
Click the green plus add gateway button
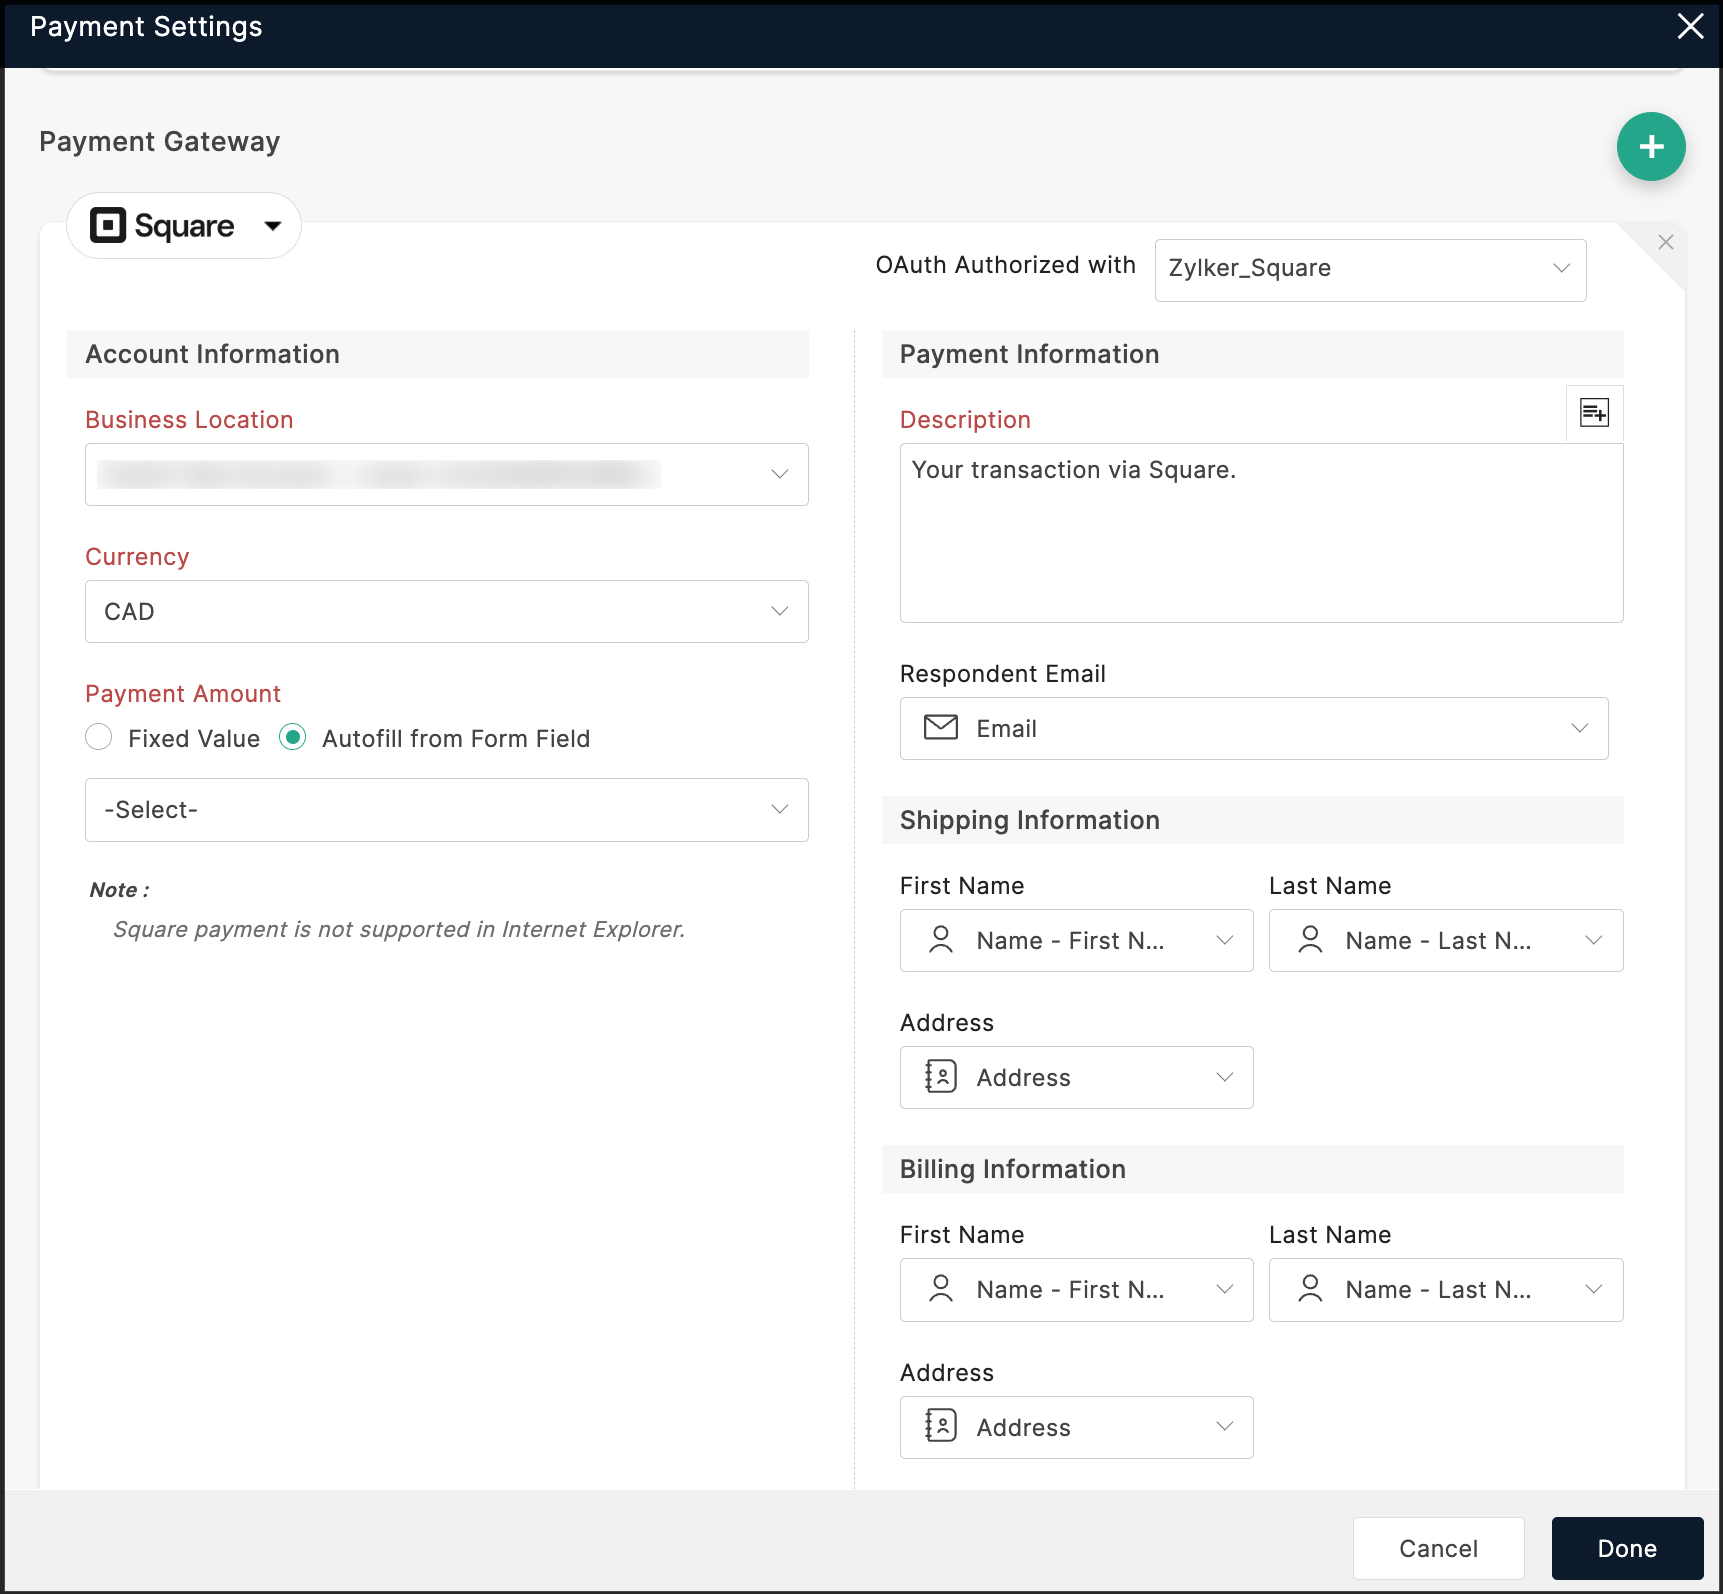tap(1650, 147)
